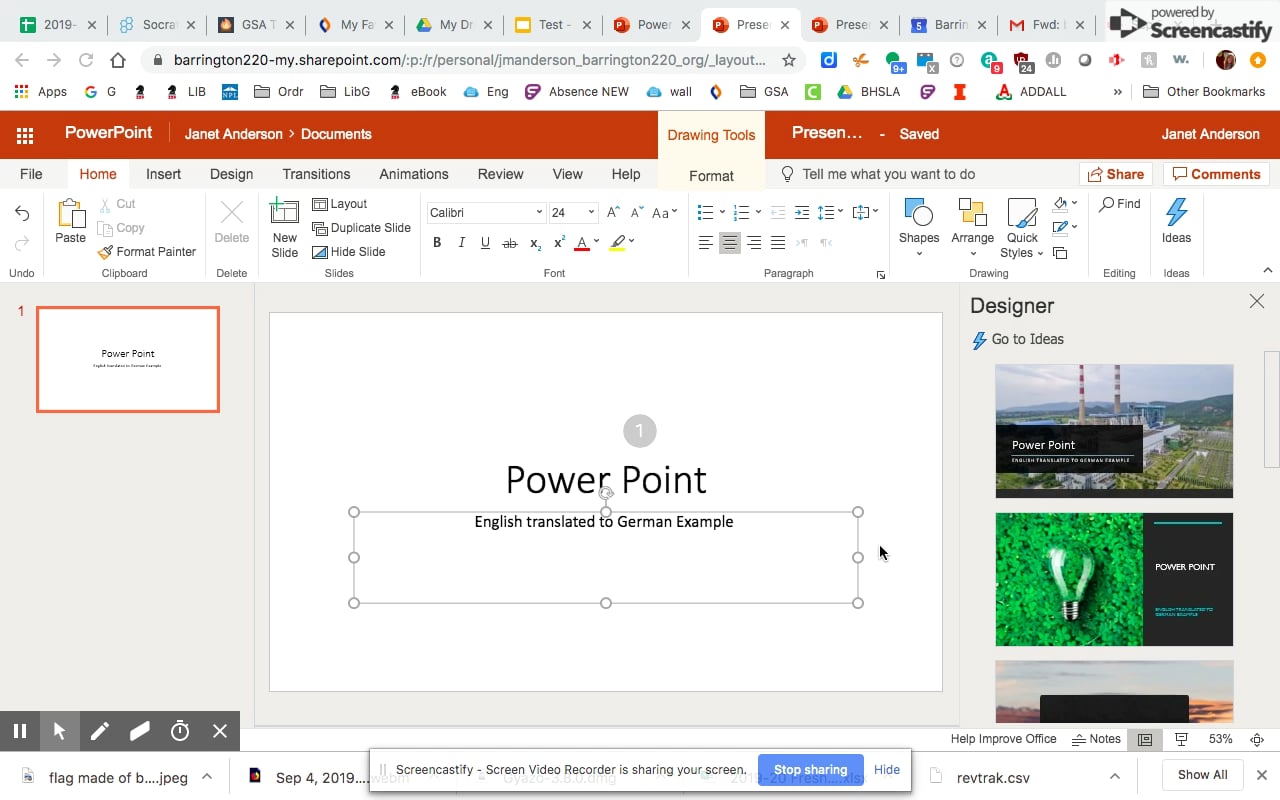Image resolution: width=1280 pixels, height=800 pixels.
Task: Open the Drawing Tools Format tab
Action: [x=711, y=176]
